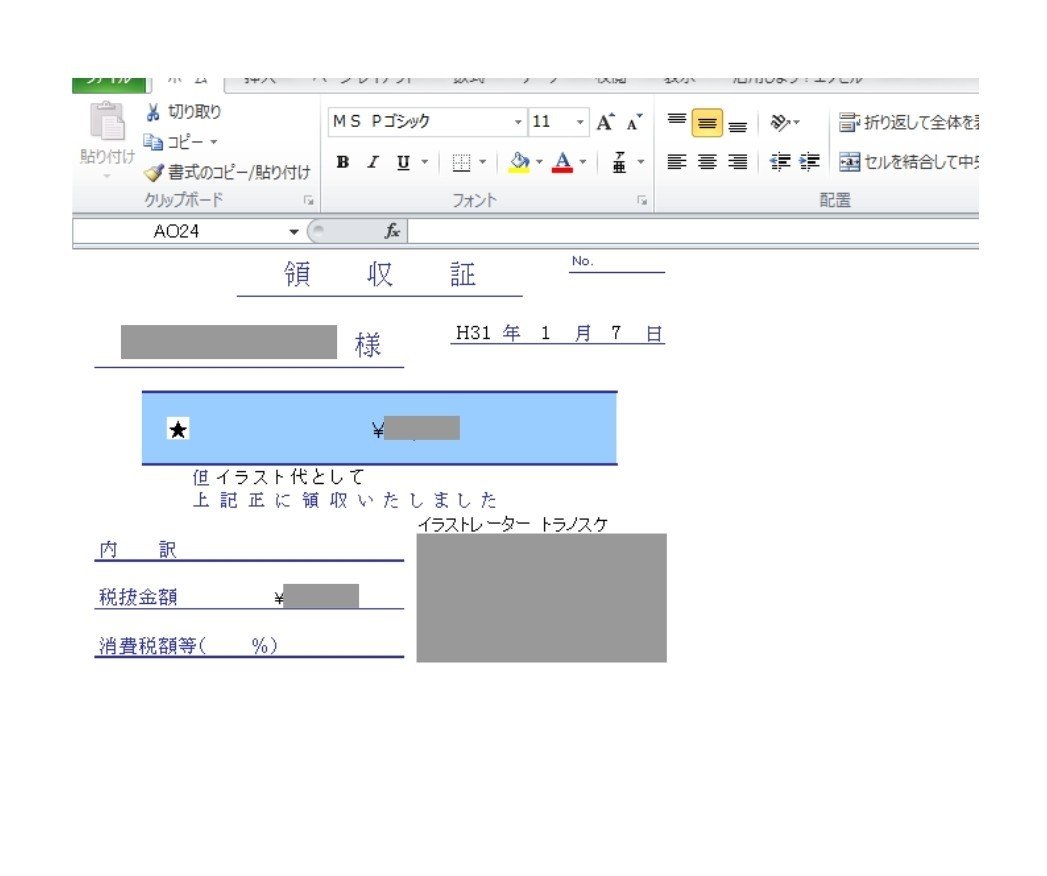This screenshot has width=1047, height=876.
Task: Open phonetic guide dropdown arrow
Action: (641, 162)
